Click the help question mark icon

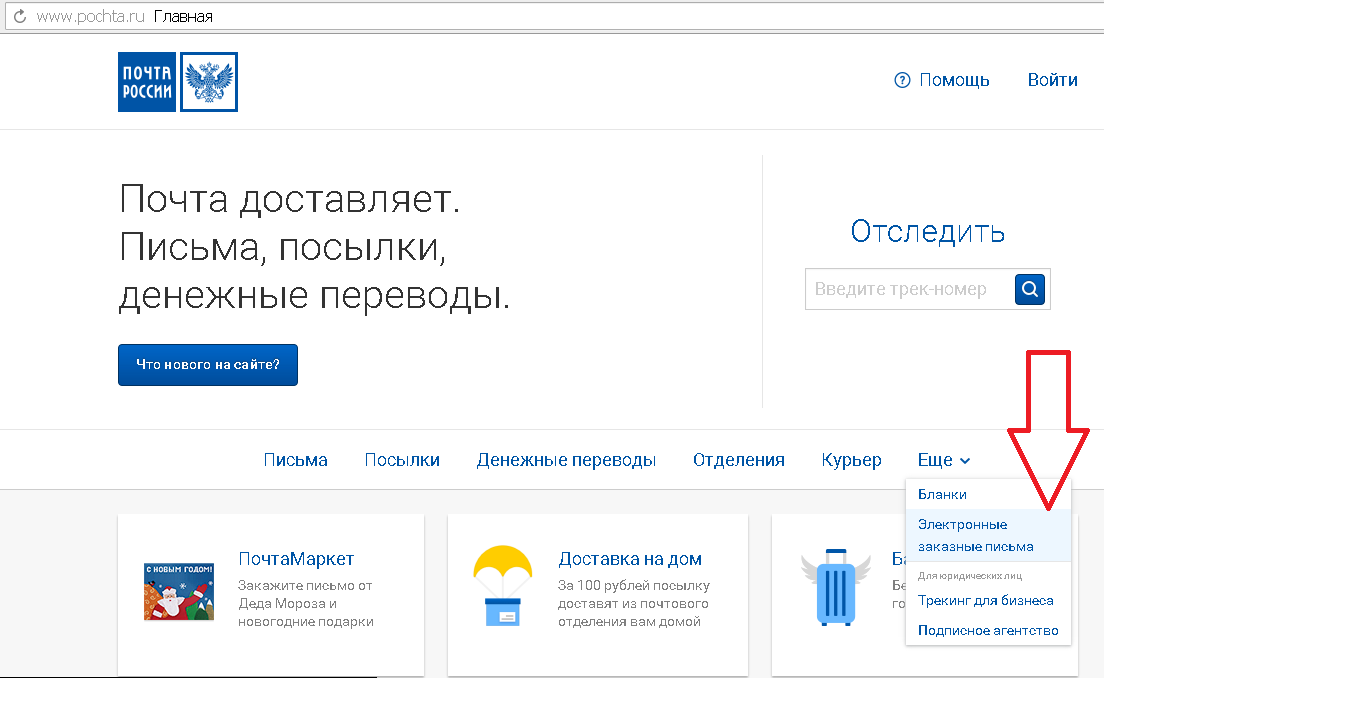(902, 80)
